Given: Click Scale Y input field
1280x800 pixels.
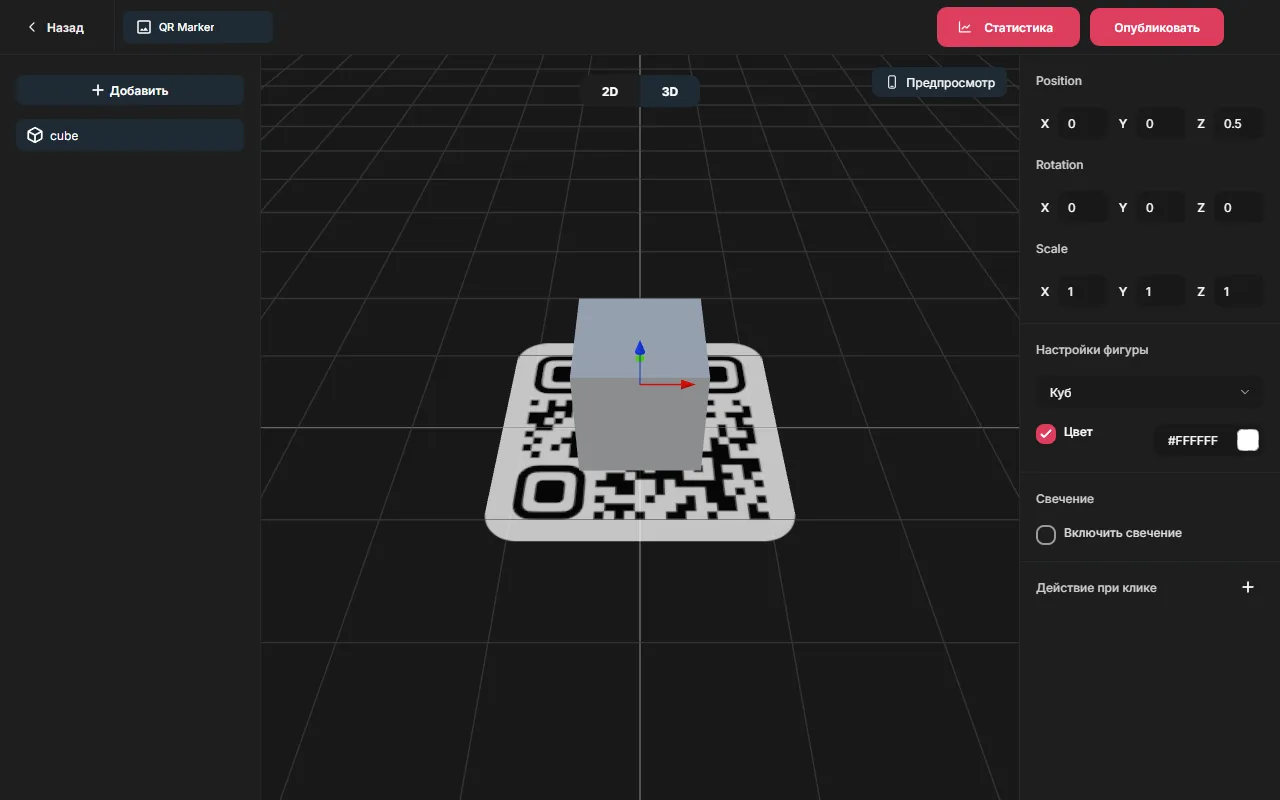Looking at the screenshot, I should [x=1160, y=292].
